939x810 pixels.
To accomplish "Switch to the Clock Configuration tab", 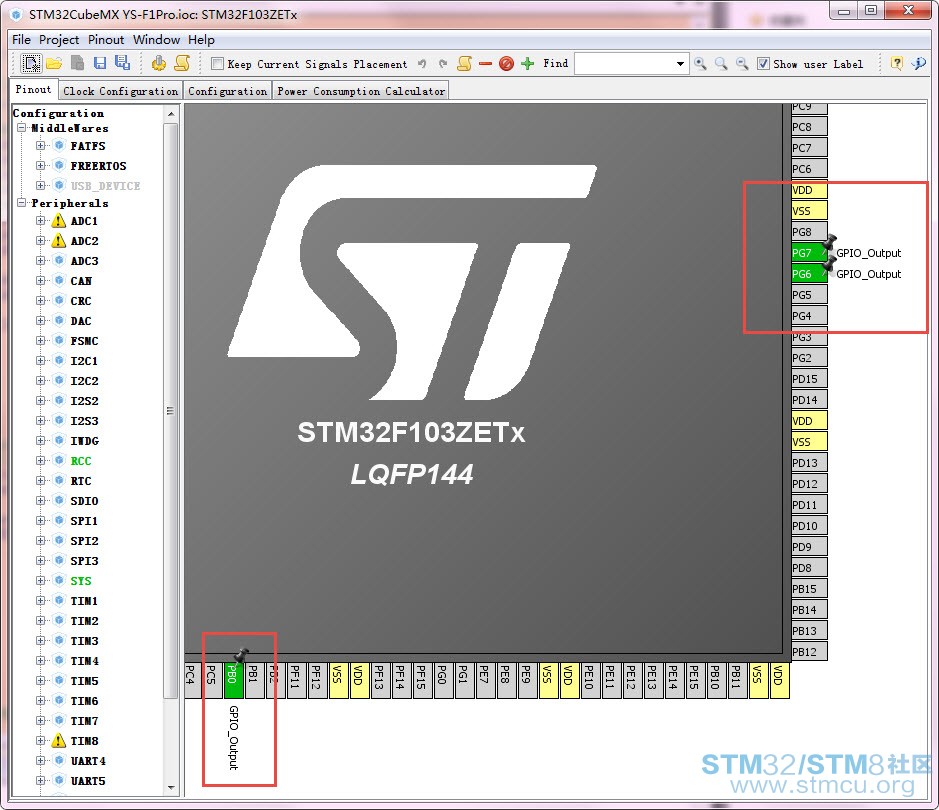I will pos(120,91).
